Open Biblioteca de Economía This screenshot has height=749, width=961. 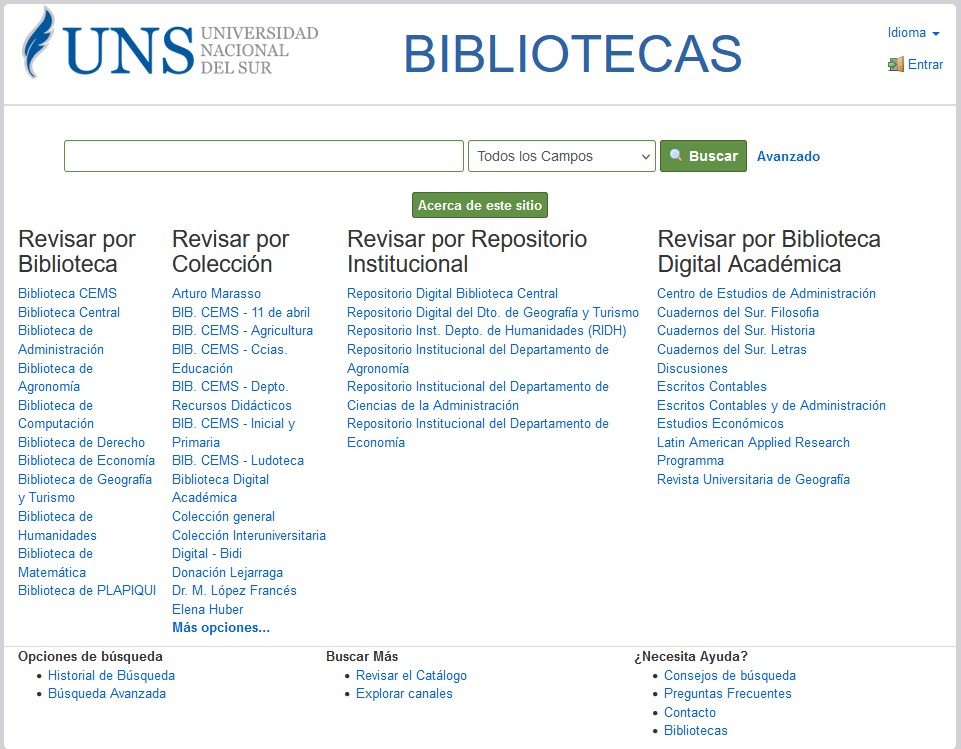[x=86, y=461]
